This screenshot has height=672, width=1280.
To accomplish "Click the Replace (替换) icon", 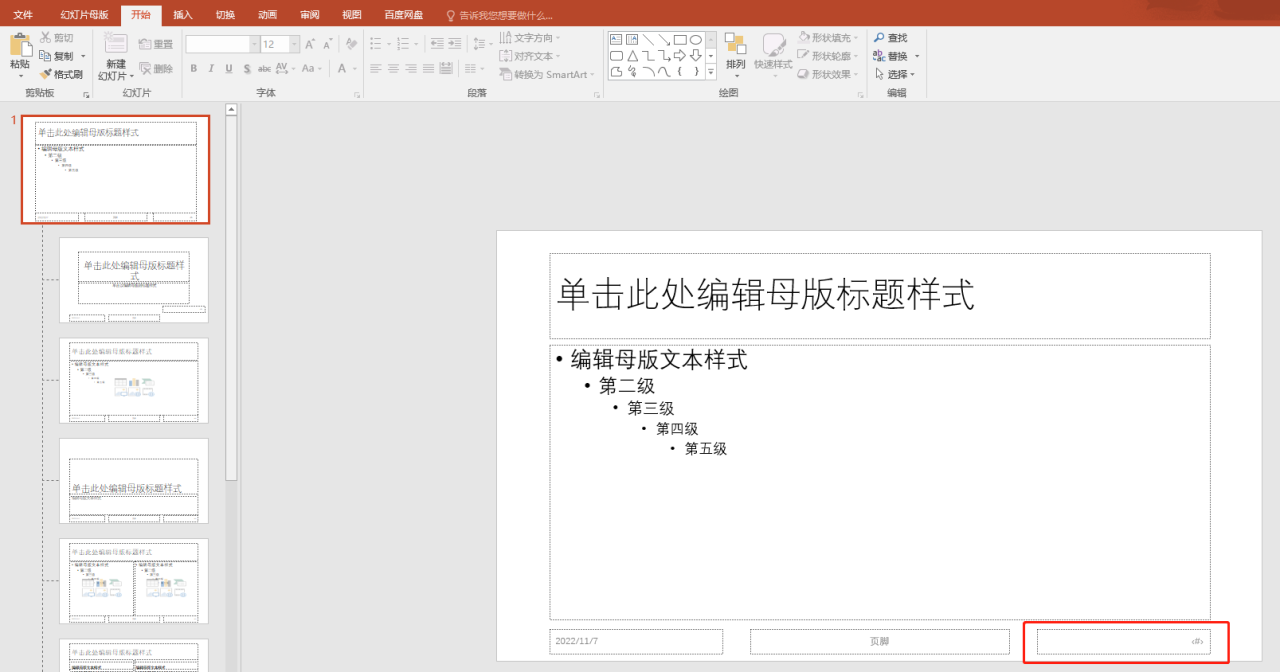I will 878,55.
